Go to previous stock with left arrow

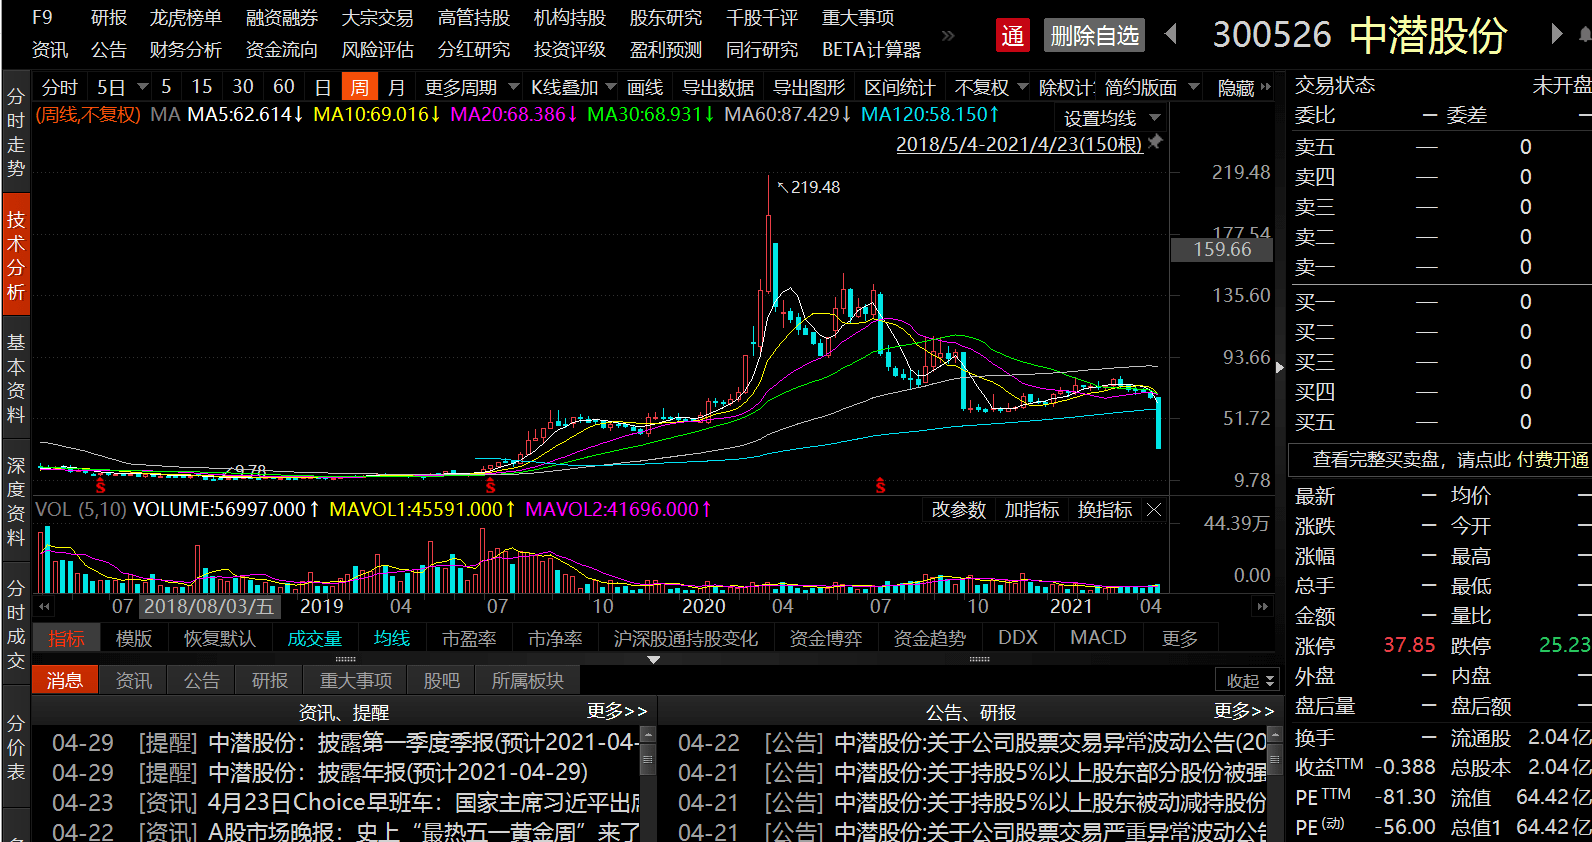(x=1171, y=35)
